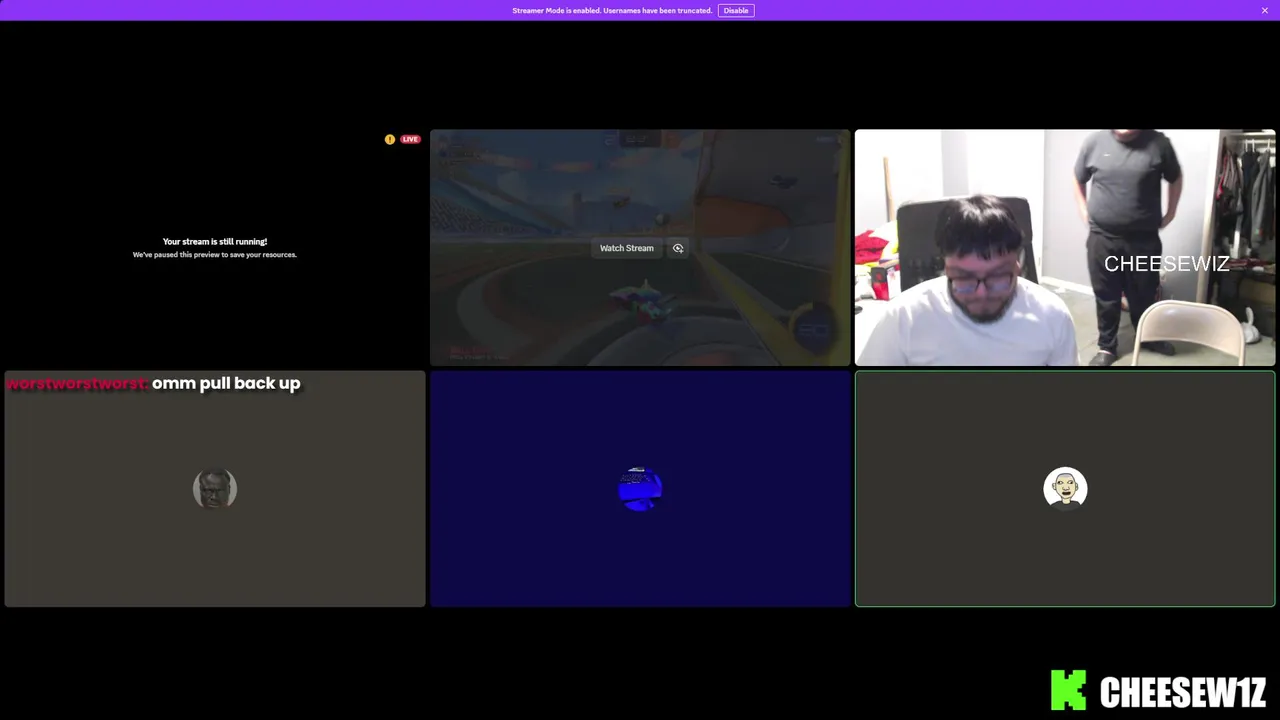The image size is (1280, 720).
Task: Click the blue circular avatar in blue tile
Action: (640, 489)
